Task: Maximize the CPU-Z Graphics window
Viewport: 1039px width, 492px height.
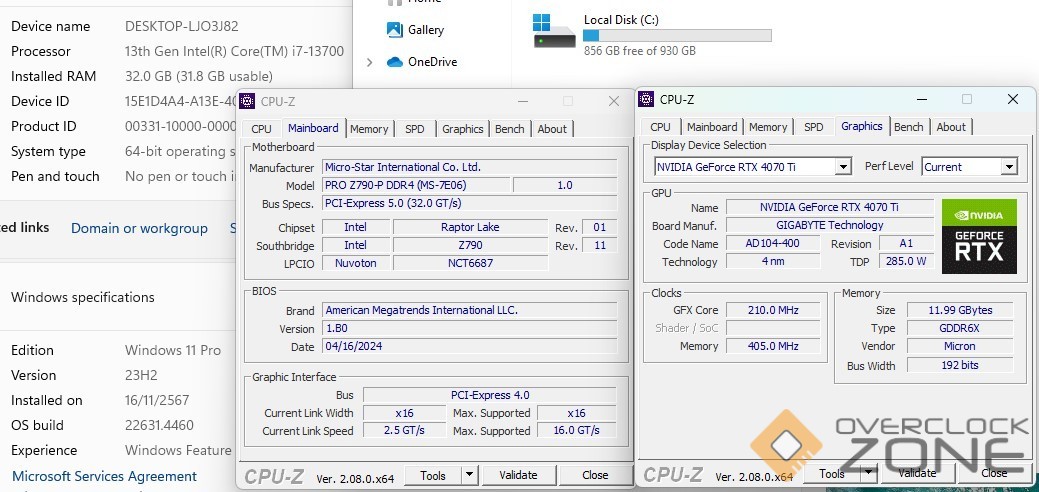Action: (x=967, y=99)
